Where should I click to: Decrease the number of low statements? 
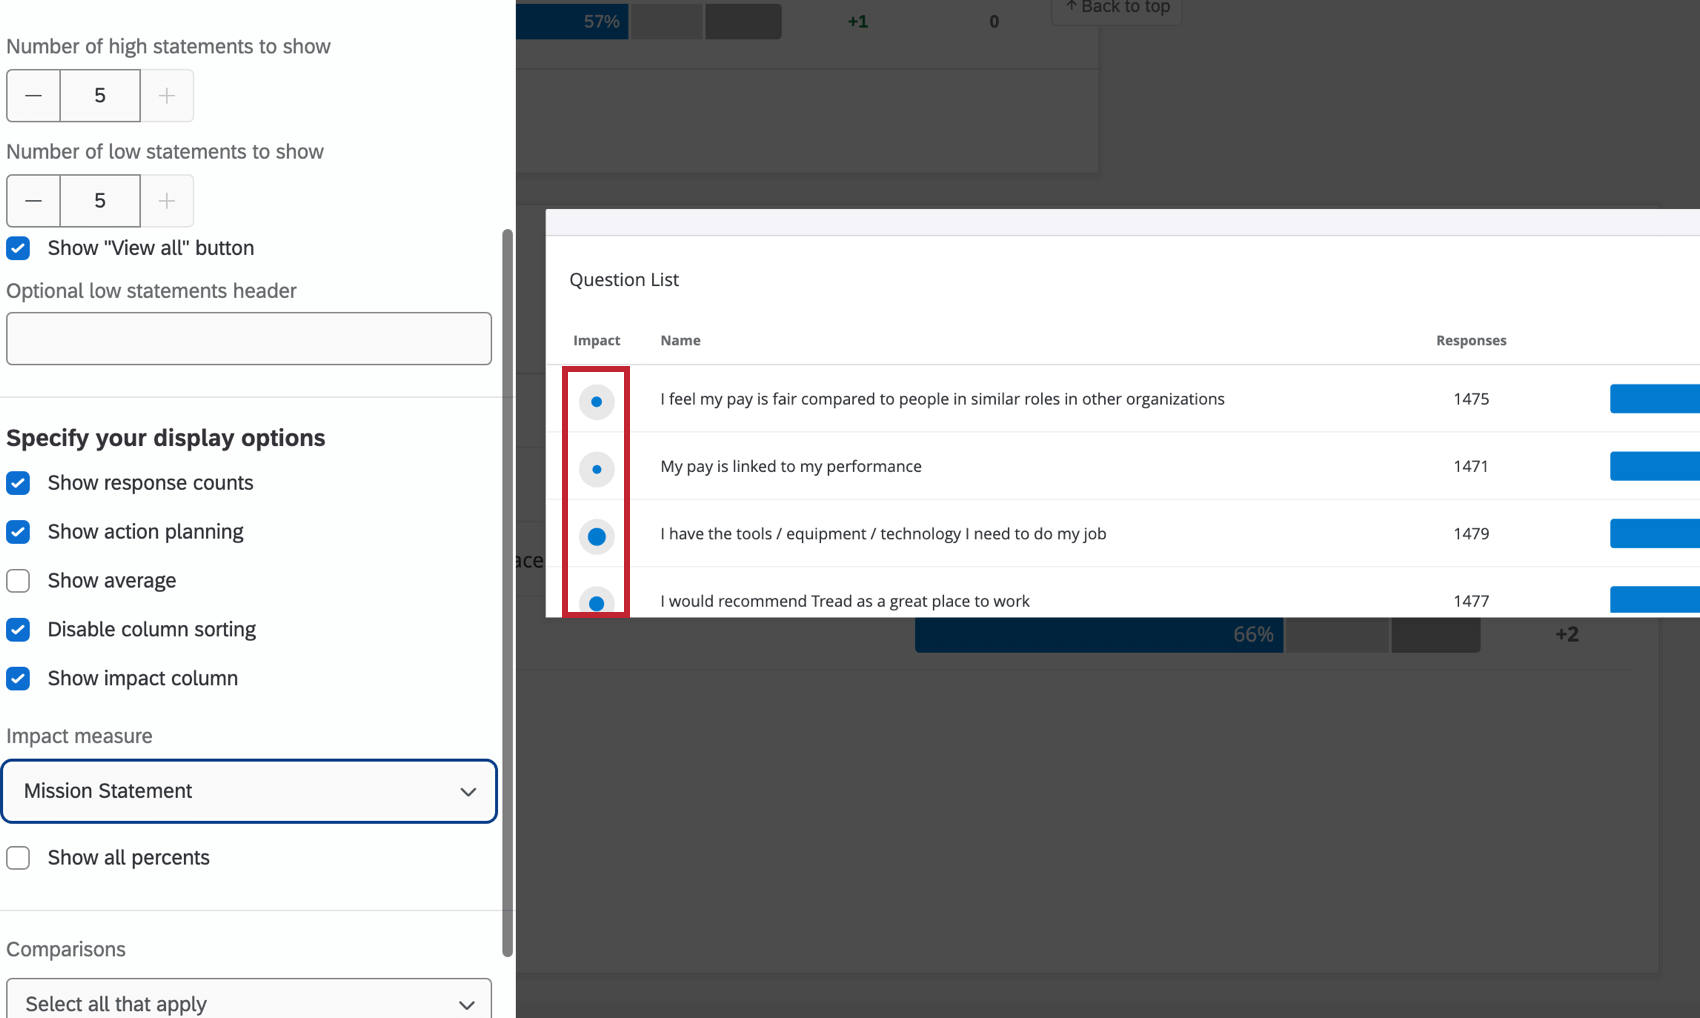point(33,200)
